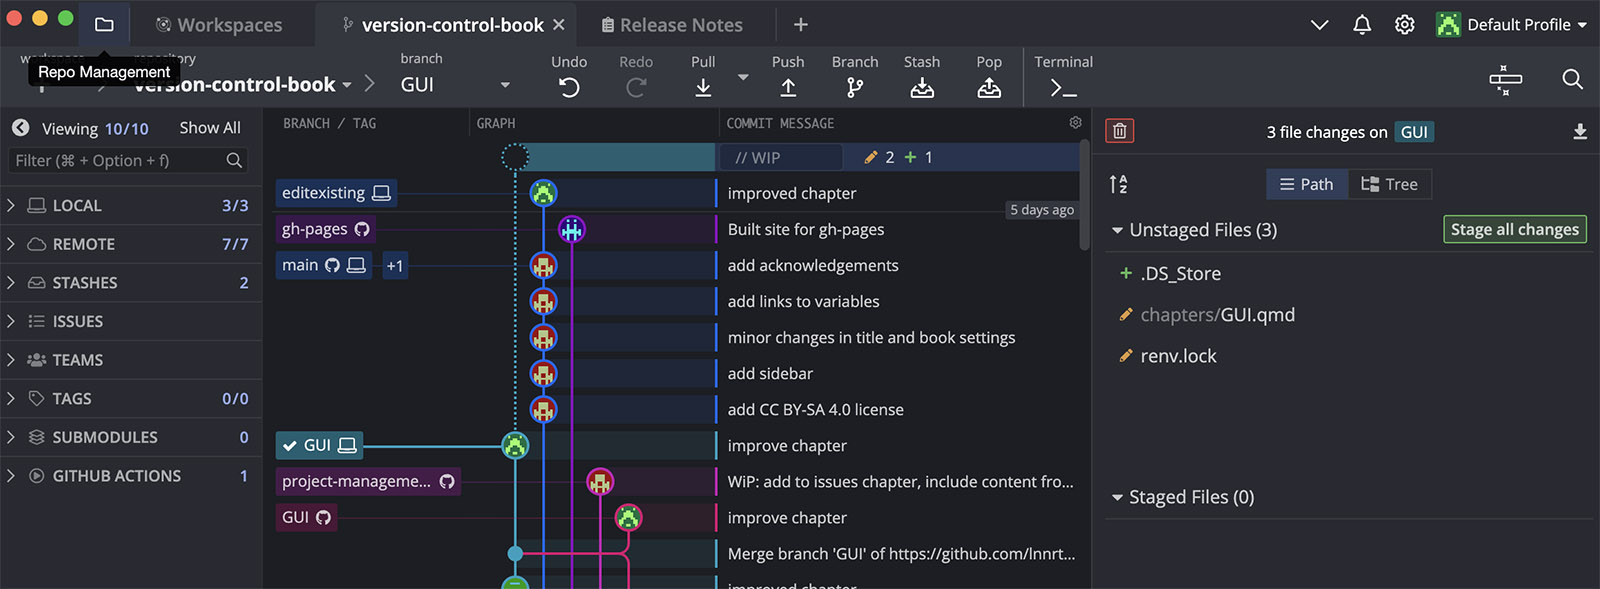This screenshot has width=1600, height=589.
Task: Click project-management commit avatar node
Action: click(600, 481)
